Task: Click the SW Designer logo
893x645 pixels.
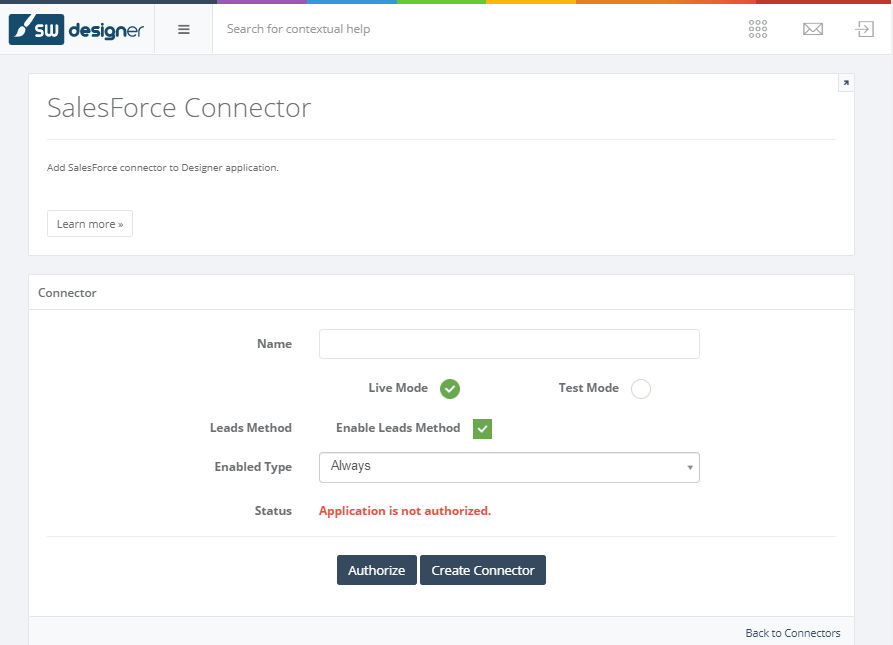Action: [x=77, y=29]
